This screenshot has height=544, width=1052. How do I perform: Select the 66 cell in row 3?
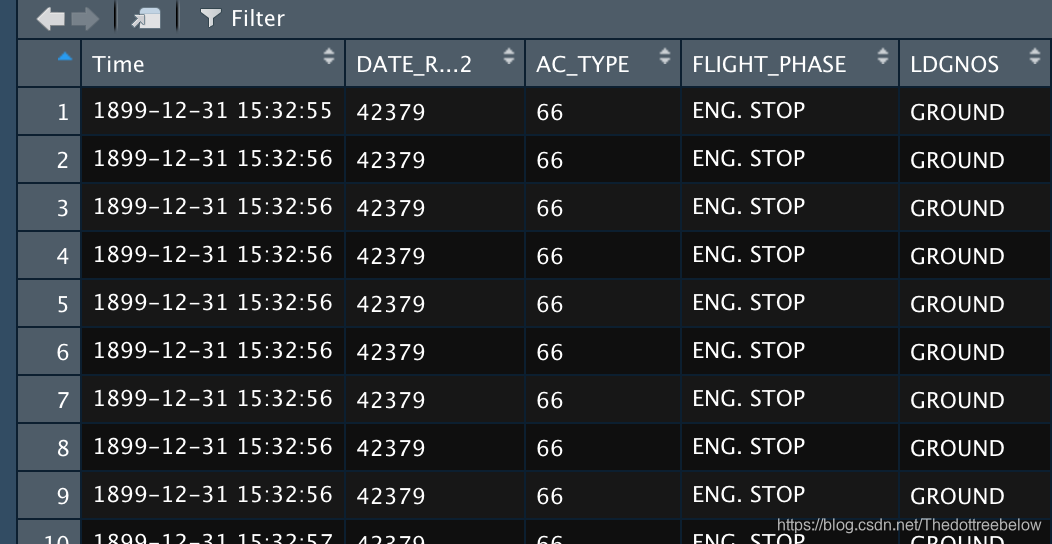(x=603, y=207)
